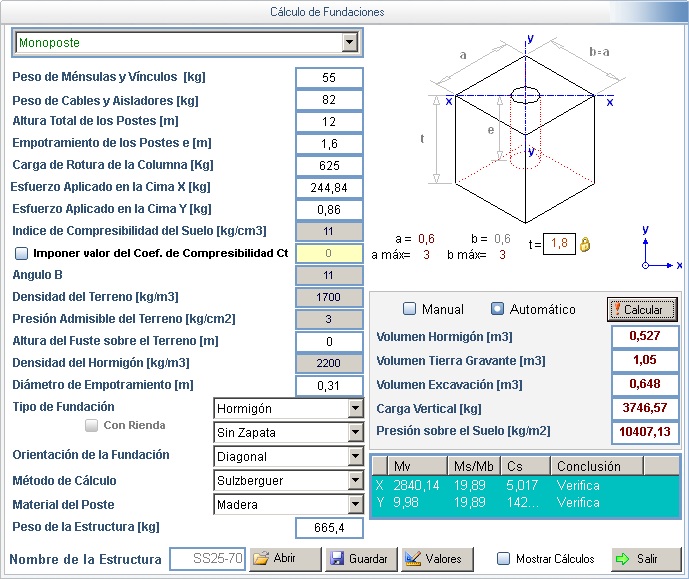Click the Conclusión column header
This screenshot has height=579, width=689.
[597, 466]
